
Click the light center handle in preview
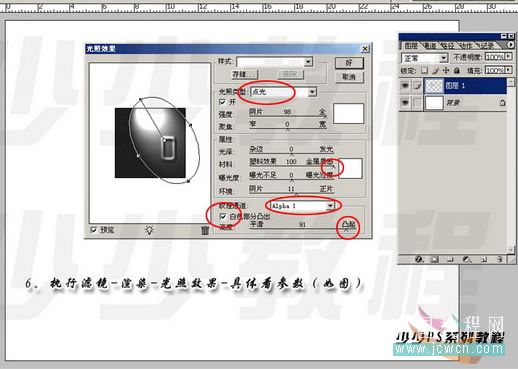[164, 141]
